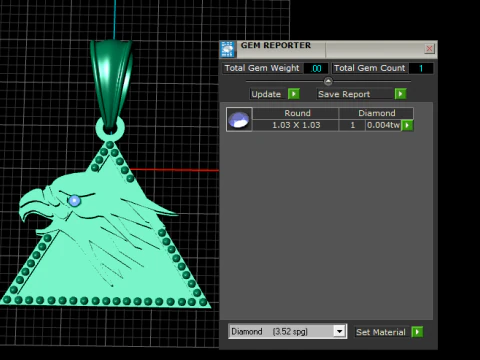Click the Total Gem Count label
This screenshot has height=360, width=480.
point(369,68)
